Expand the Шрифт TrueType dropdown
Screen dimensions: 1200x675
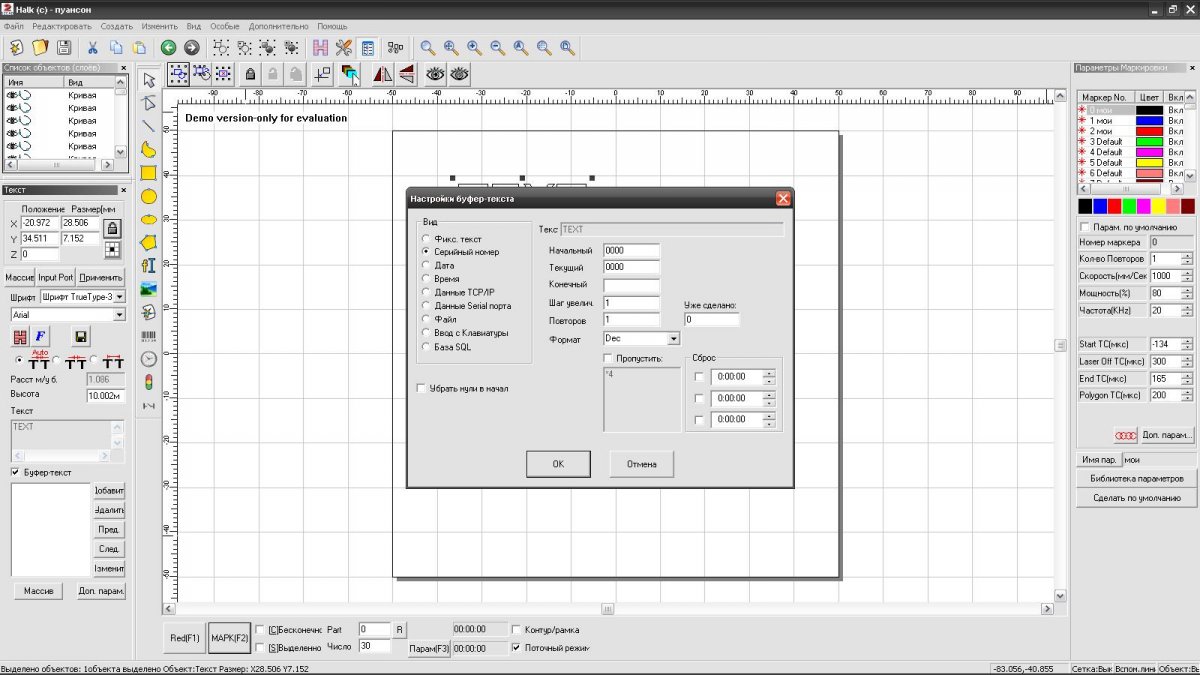coord(119,297)
